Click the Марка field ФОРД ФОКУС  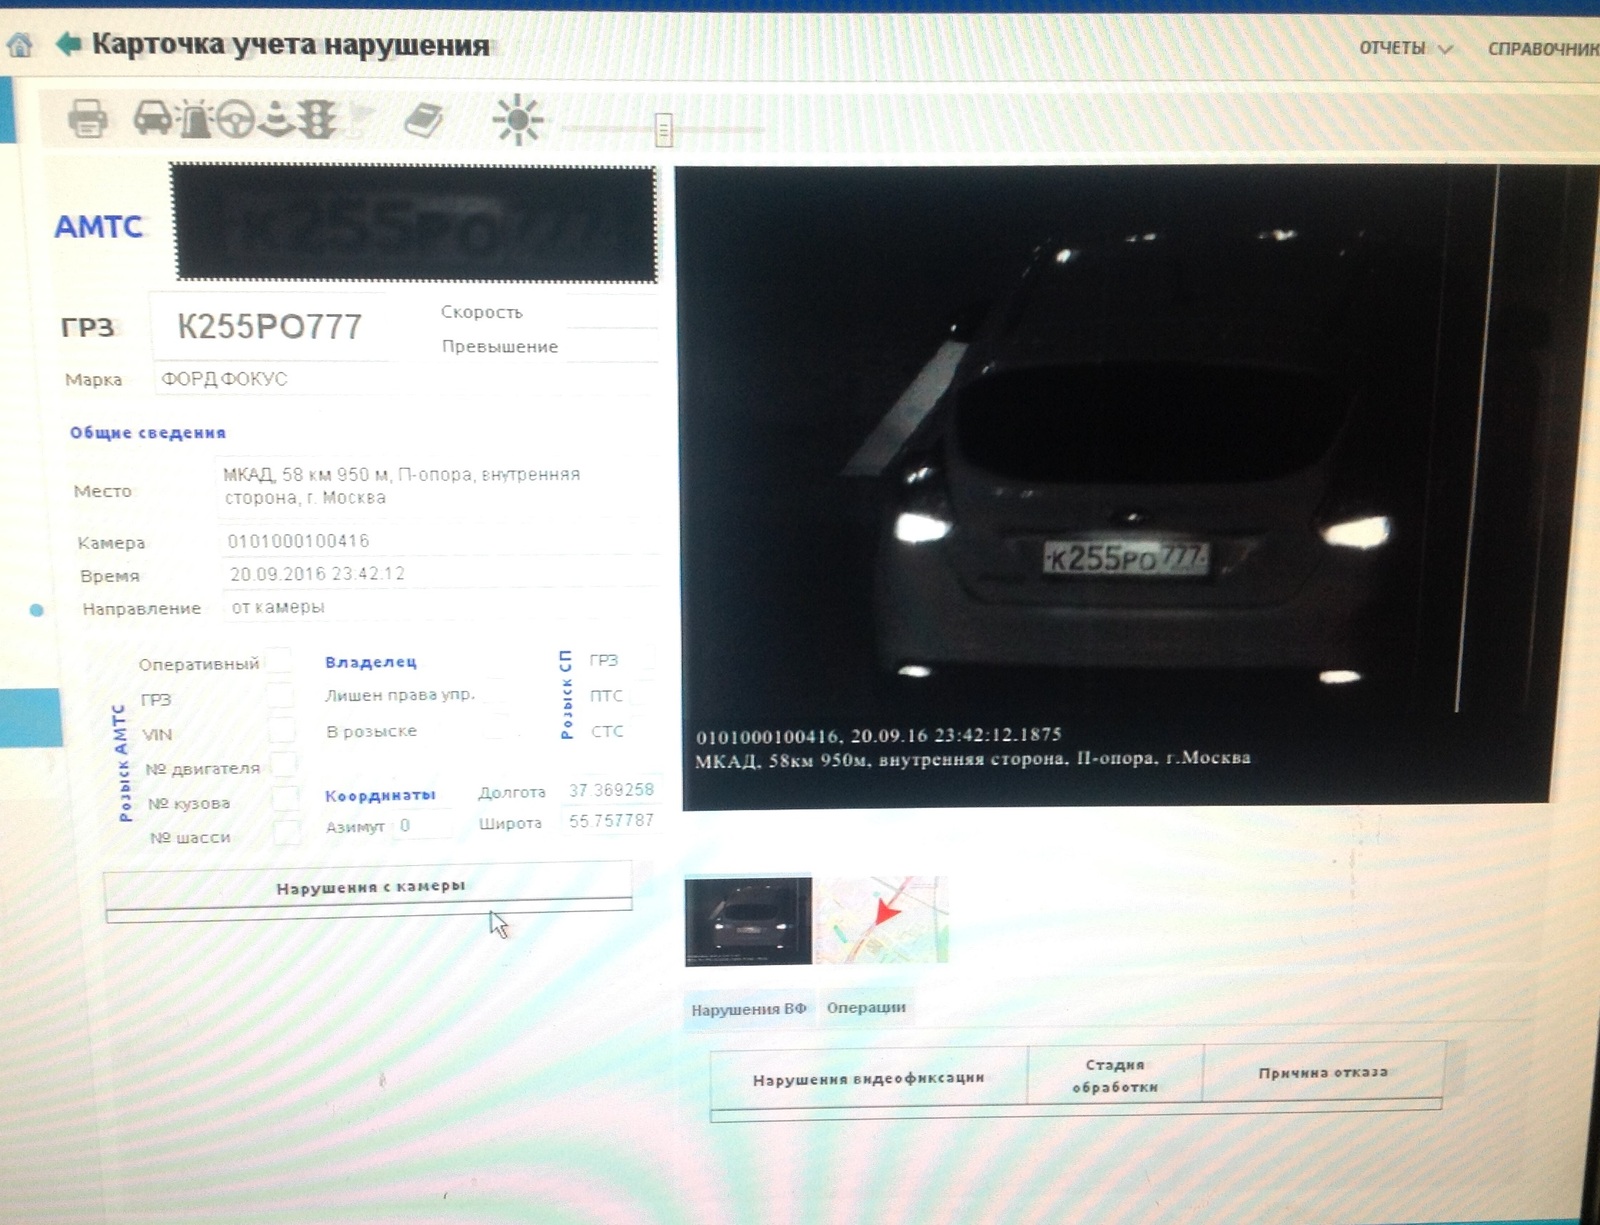coord(404,379)
